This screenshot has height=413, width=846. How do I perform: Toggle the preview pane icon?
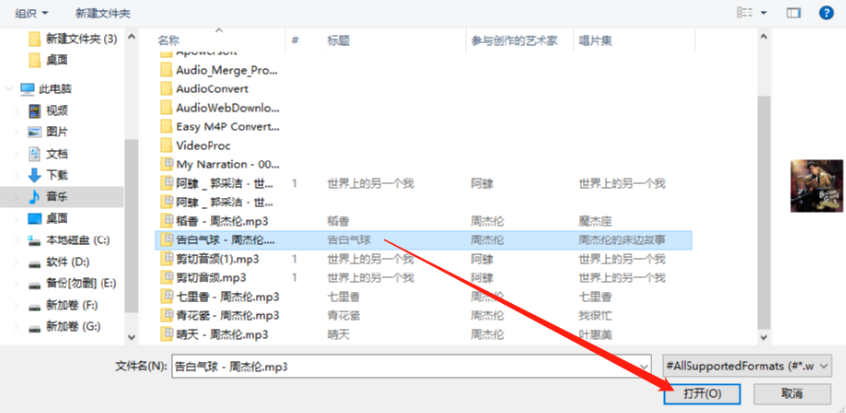click(793, 13)
